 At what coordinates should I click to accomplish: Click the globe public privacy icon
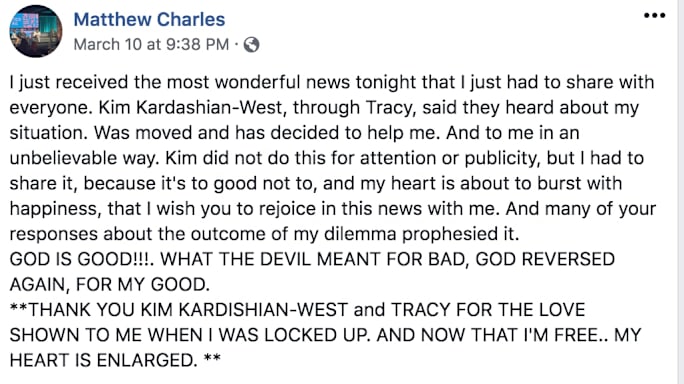coord(251,45)
